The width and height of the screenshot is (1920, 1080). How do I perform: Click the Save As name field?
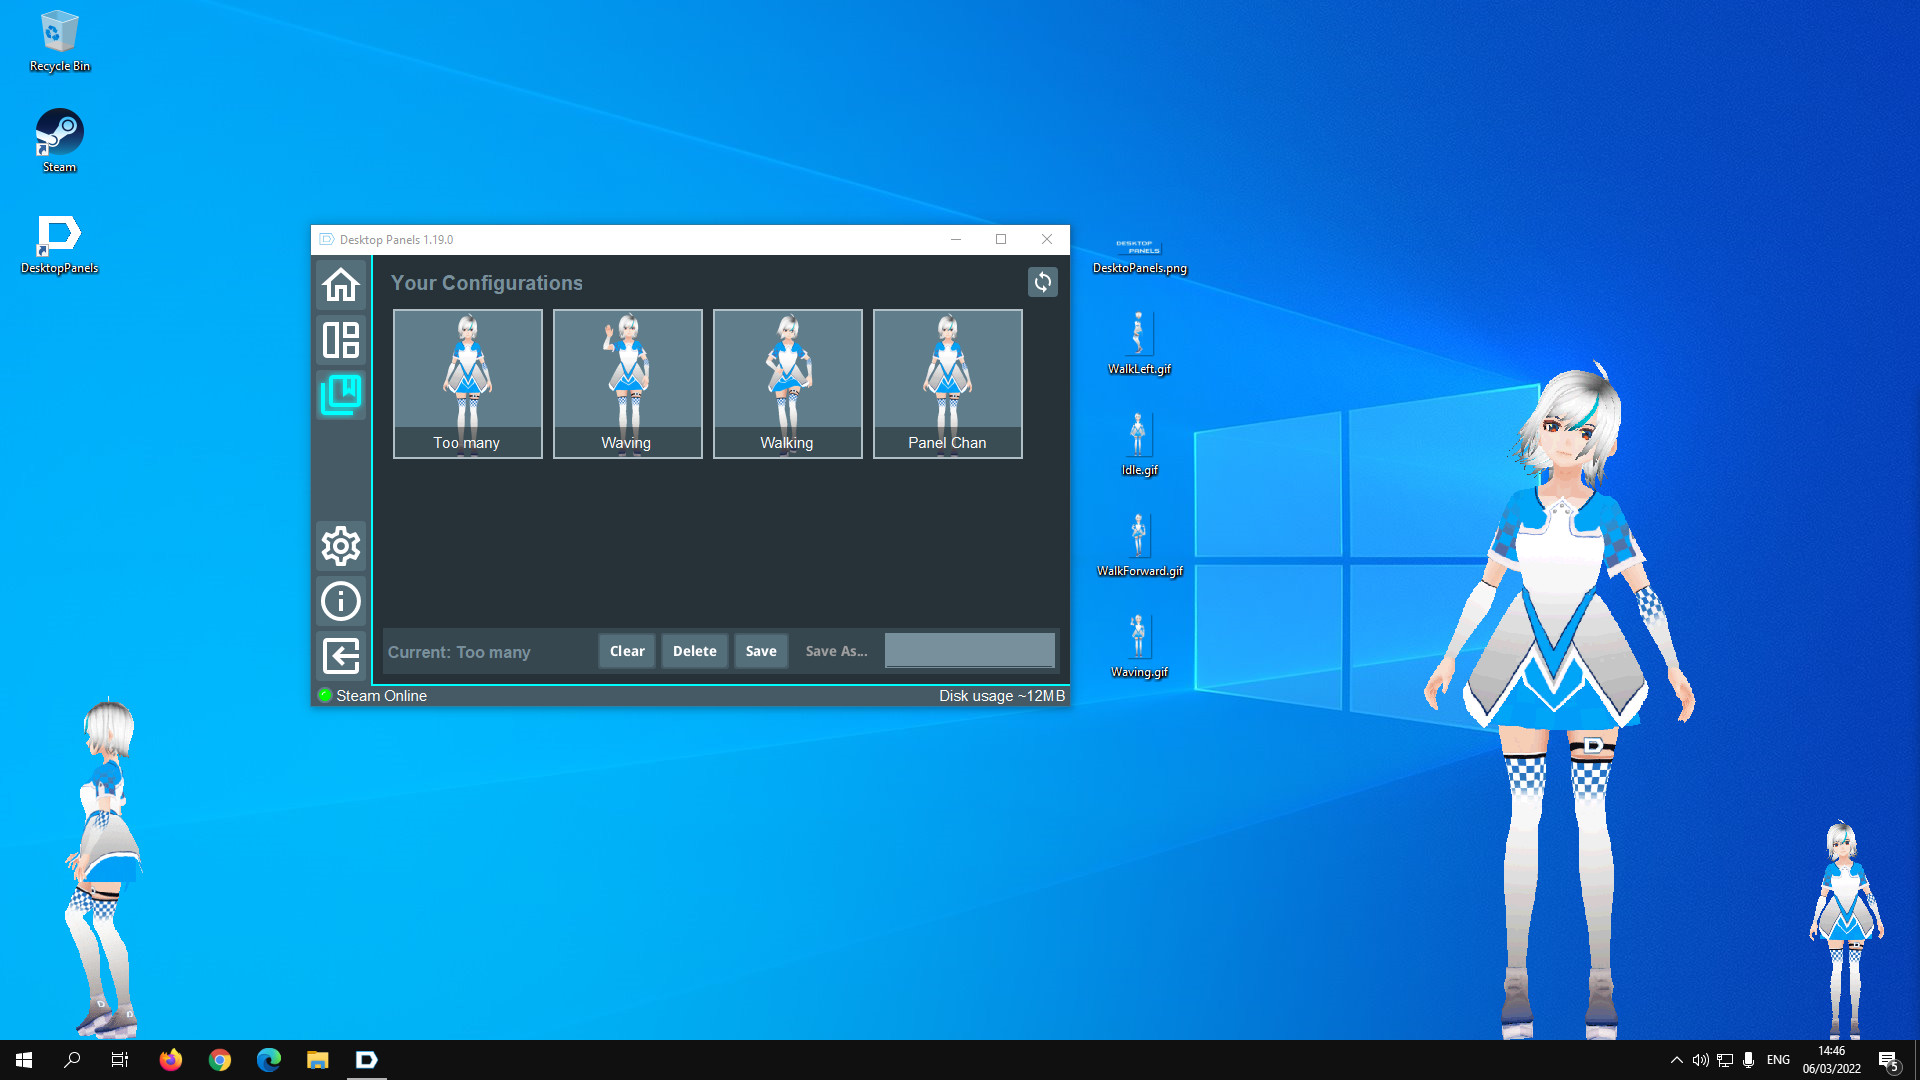click(969, 650)
